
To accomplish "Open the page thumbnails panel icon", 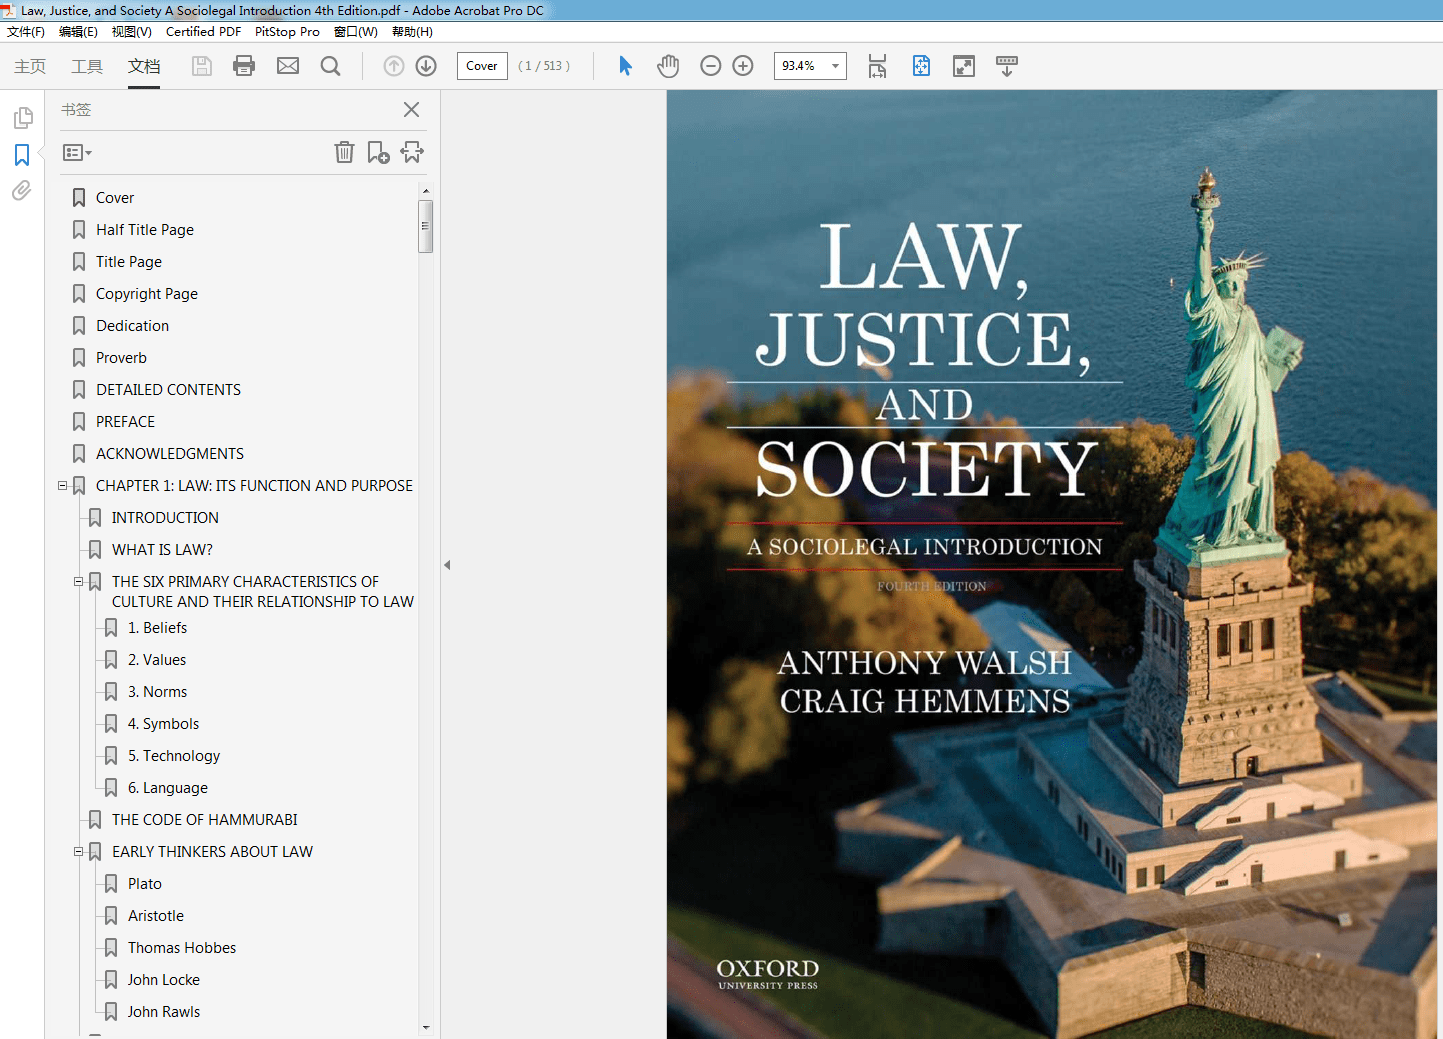I will click(x=22, y=118).
